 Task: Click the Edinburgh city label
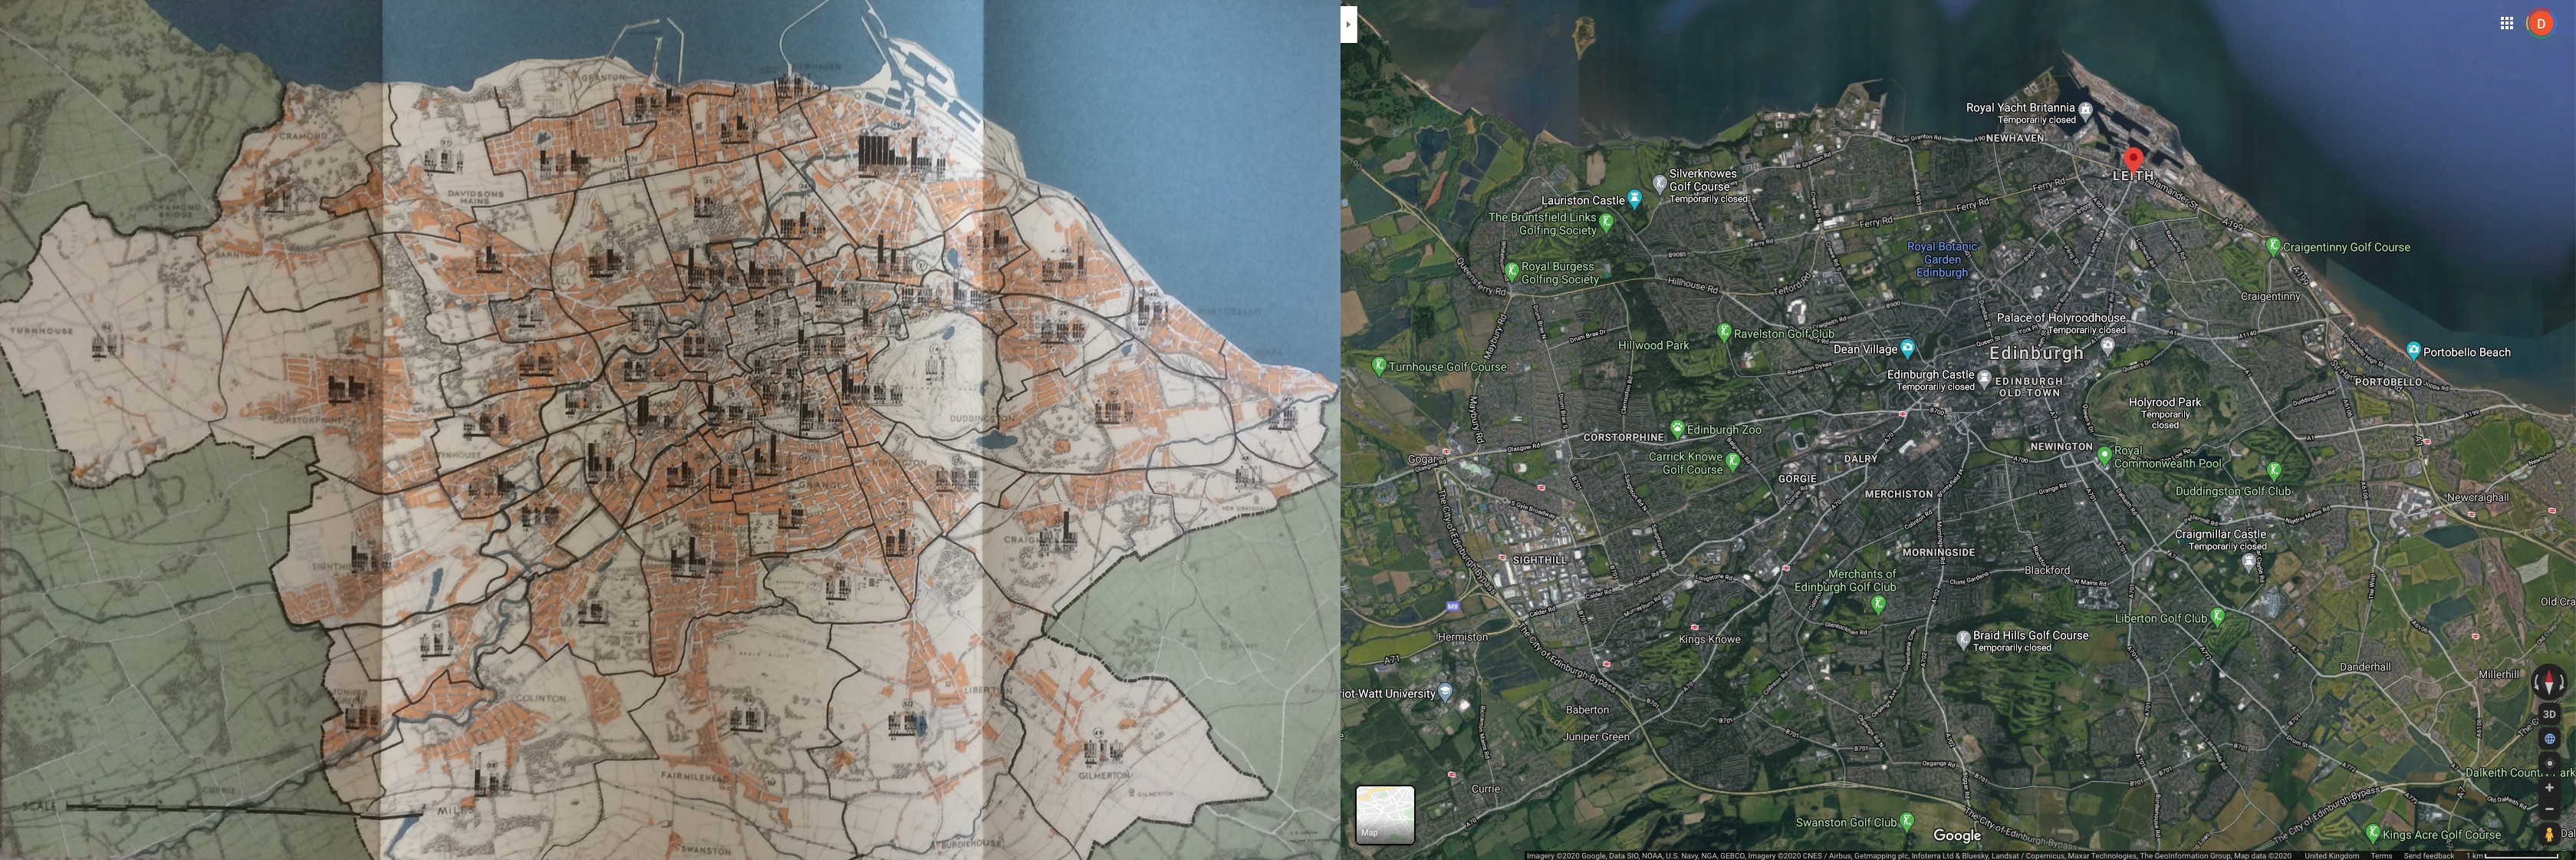[2036, 353]
